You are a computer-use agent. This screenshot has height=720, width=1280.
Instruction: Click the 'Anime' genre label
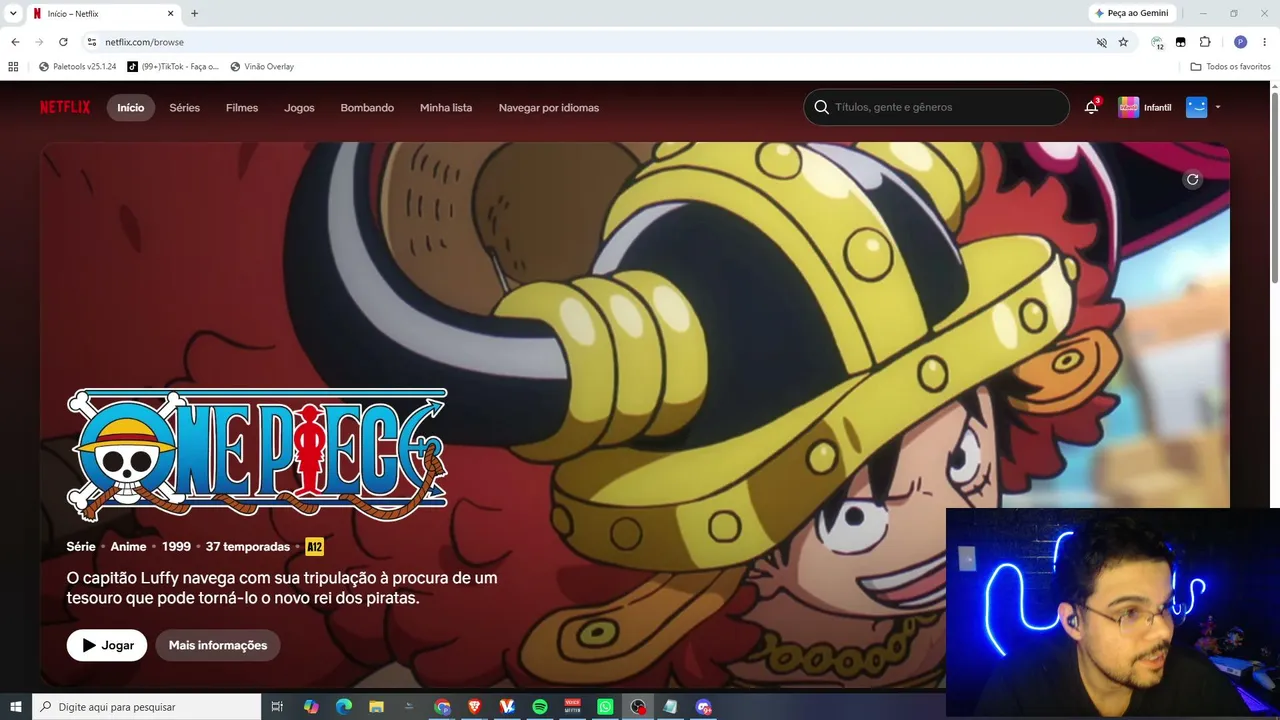tap(128, 547)
